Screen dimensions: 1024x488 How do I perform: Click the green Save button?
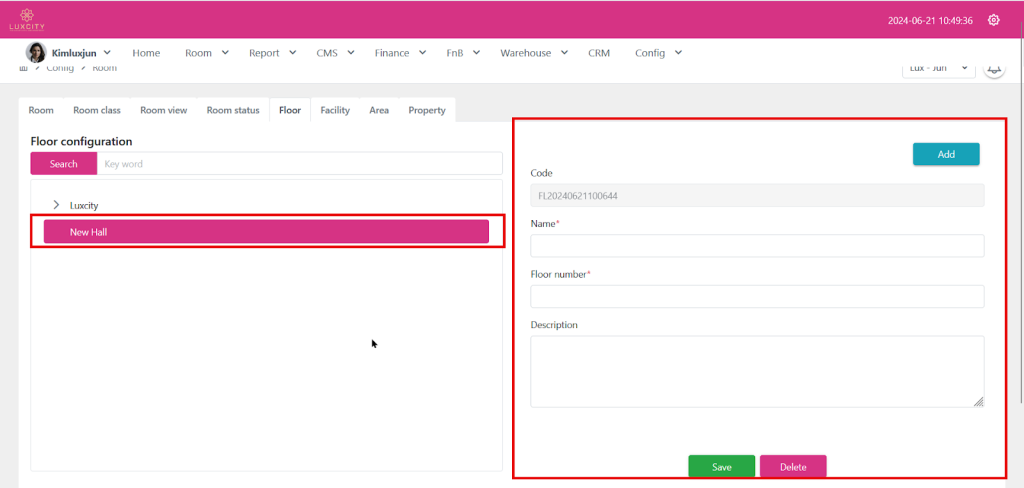[721, 467]
